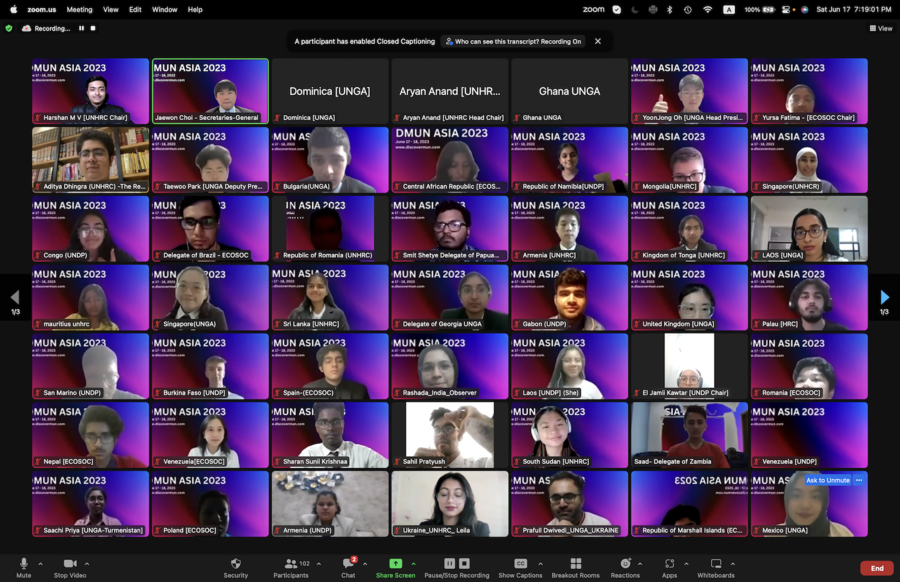Toggle Stop Video camera button
The width and height of the screenshot is (900, 582).
[x=70, y=565]
